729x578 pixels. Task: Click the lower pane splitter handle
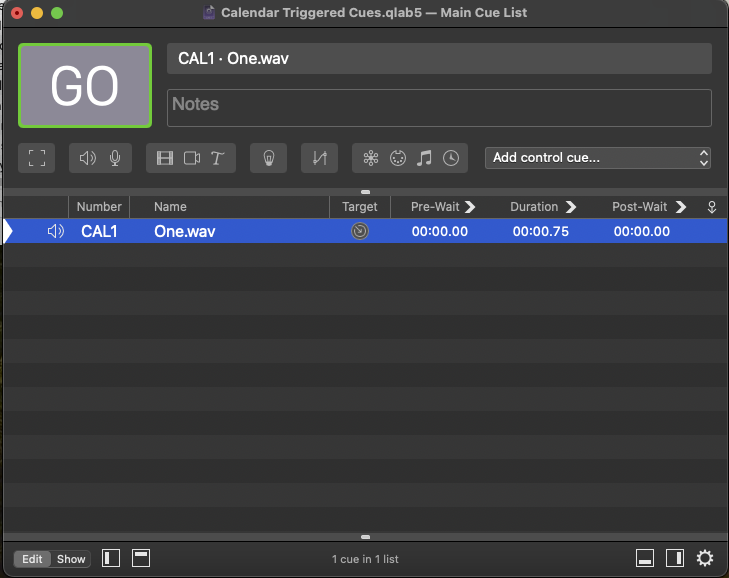(365, 537)
